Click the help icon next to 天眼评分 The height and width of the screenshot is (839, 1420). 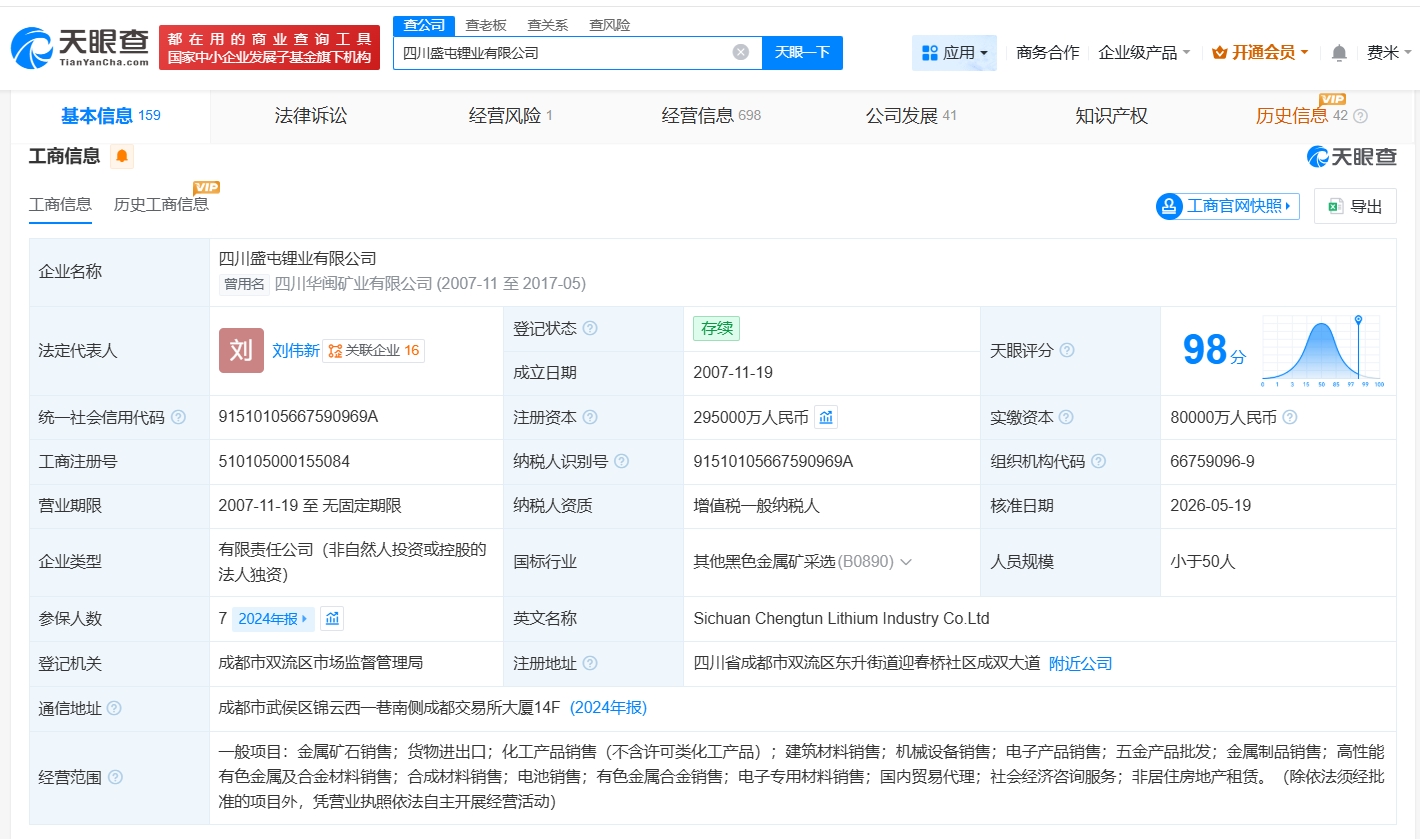pos(1067,350)
